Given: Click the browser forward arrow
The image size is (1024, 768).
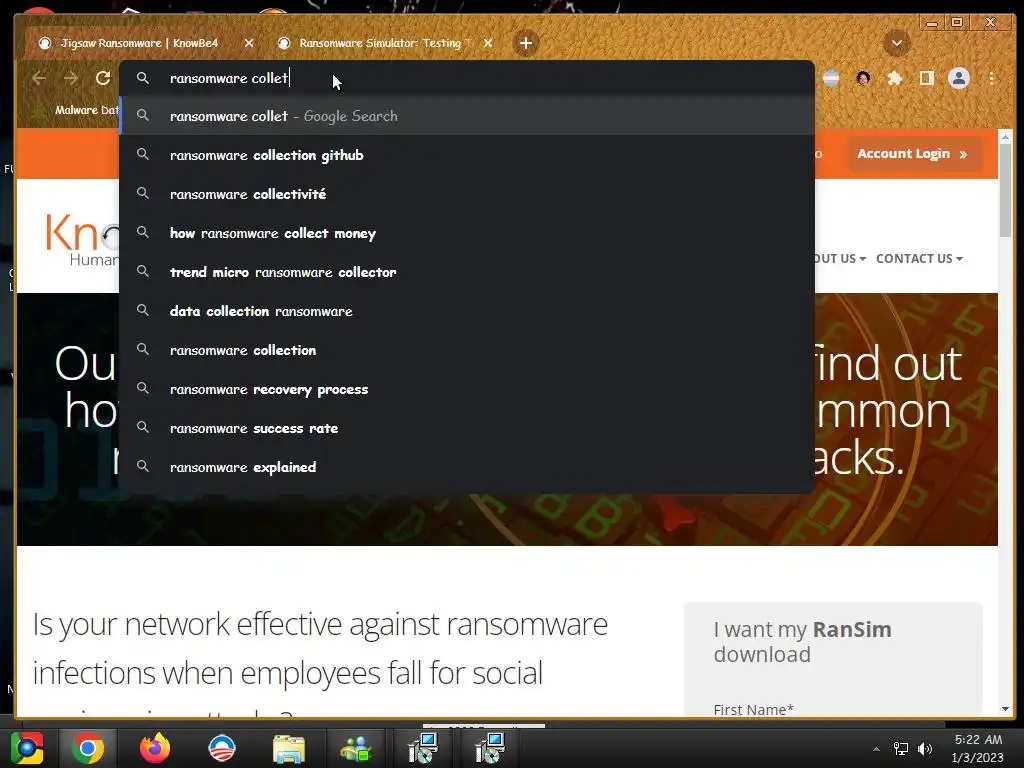Looking at the screenshot, I should pos(71,78).
